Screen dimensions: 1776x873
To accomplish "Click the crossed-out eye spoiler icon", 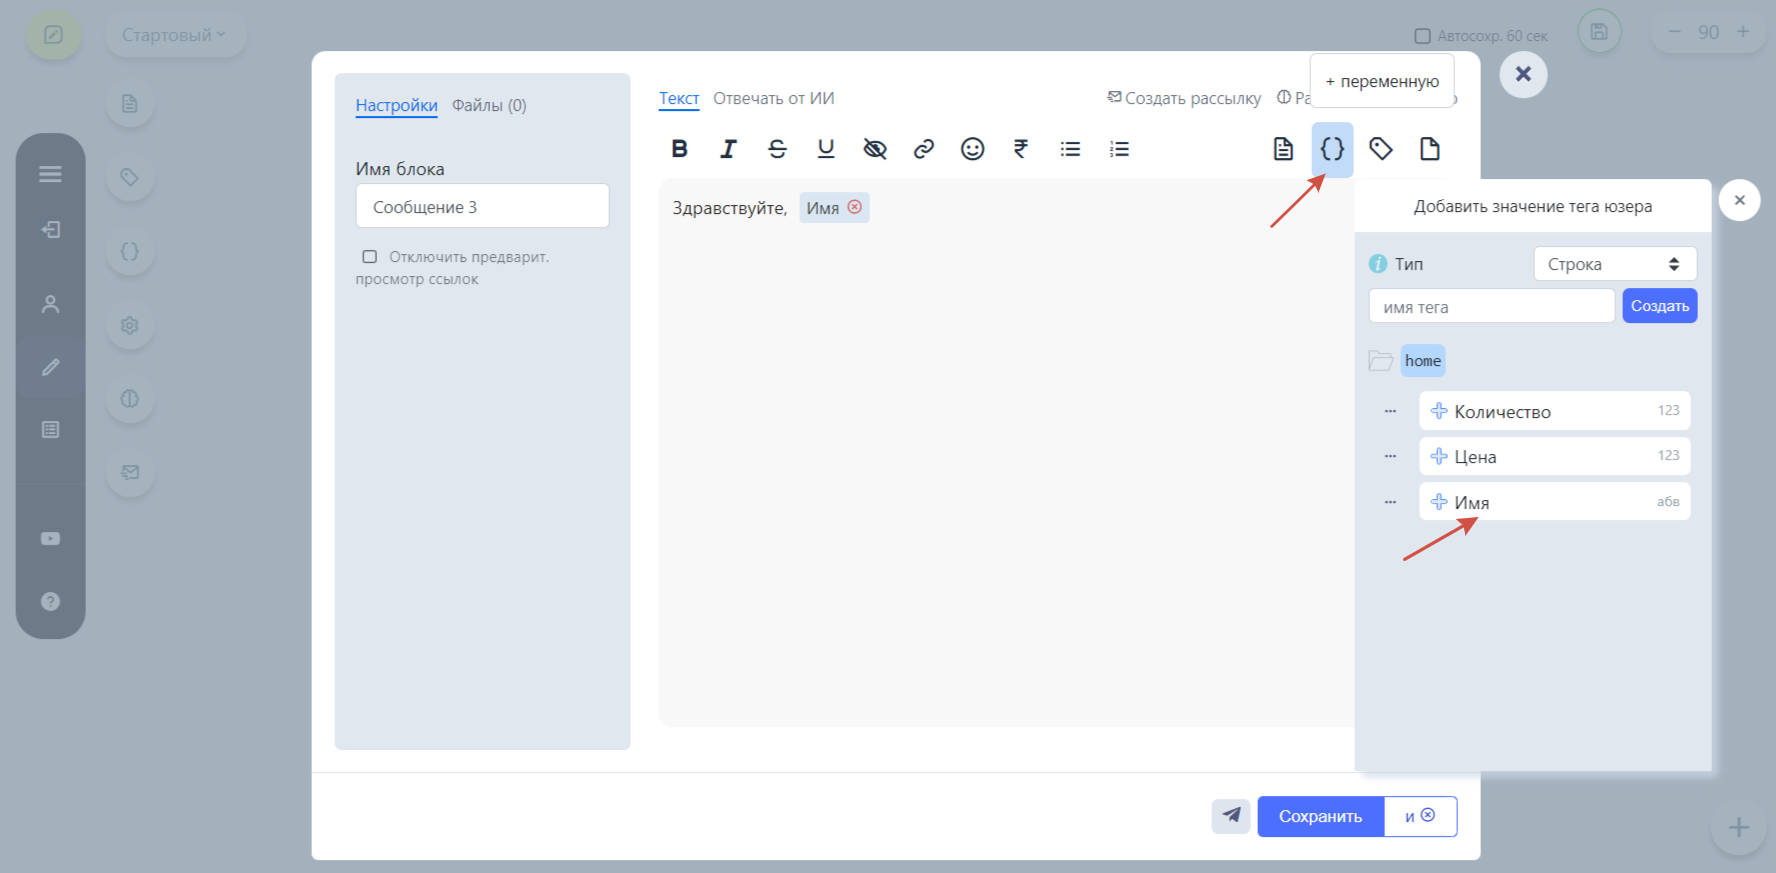I will [x=875, y=149].
